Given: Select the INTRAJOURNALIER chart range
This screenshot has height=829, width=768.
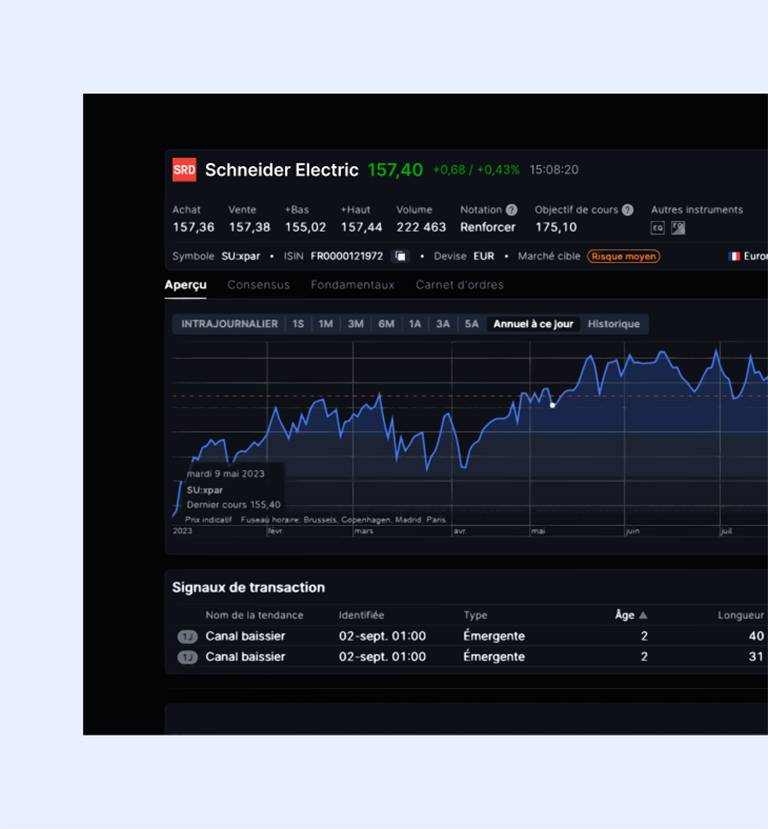Looking at the screenshot, I should 229,324.
